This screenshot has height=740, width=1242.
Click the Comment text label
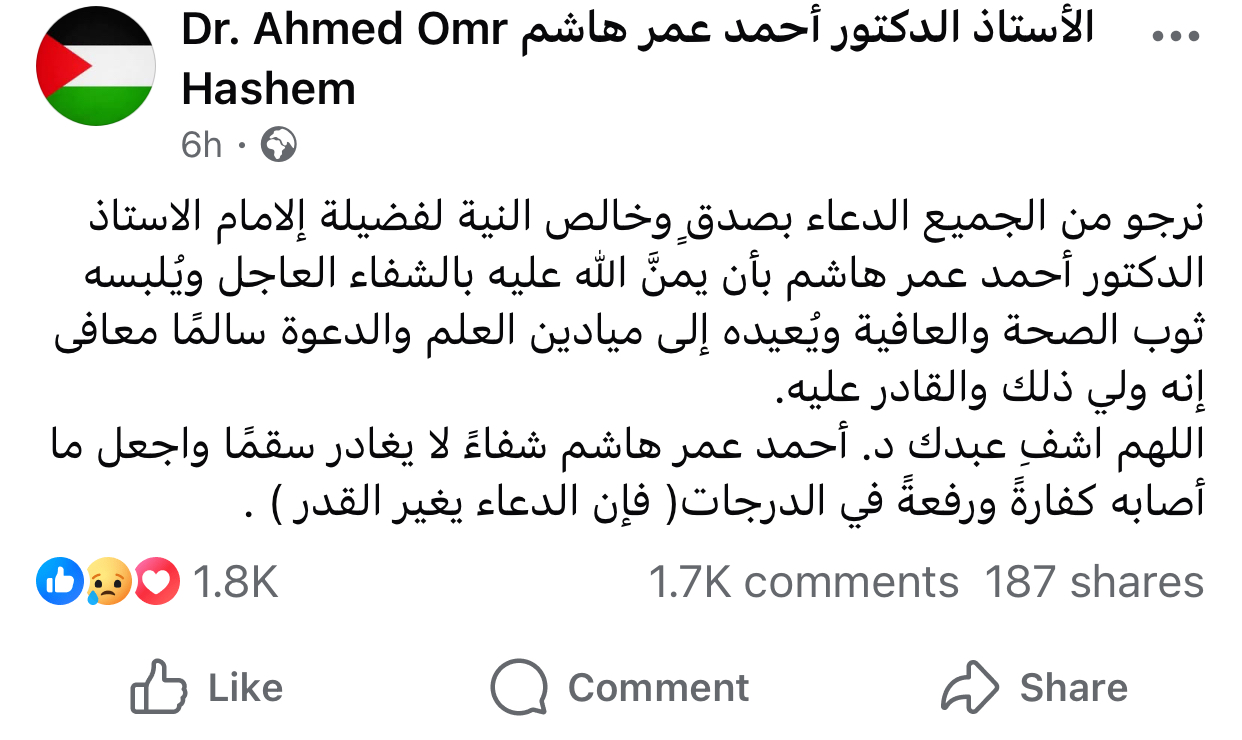pyautogui.click(x=658, y=688)
